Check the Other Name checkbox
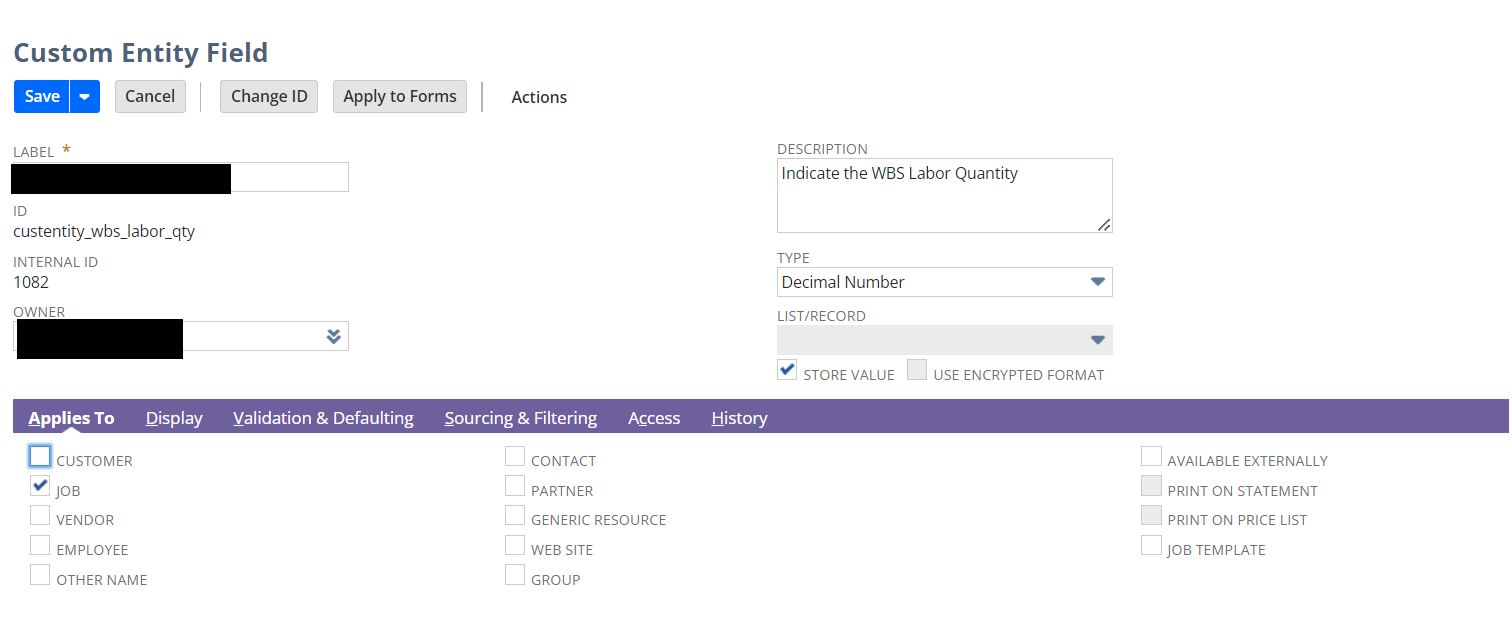This screenshot has height=627, width=1512. click(40, 575)
